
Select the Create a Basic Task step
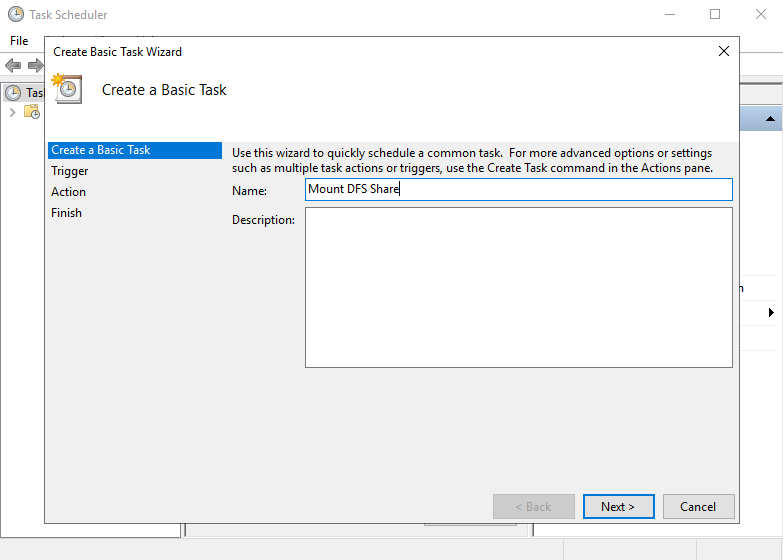click(101, 150)
